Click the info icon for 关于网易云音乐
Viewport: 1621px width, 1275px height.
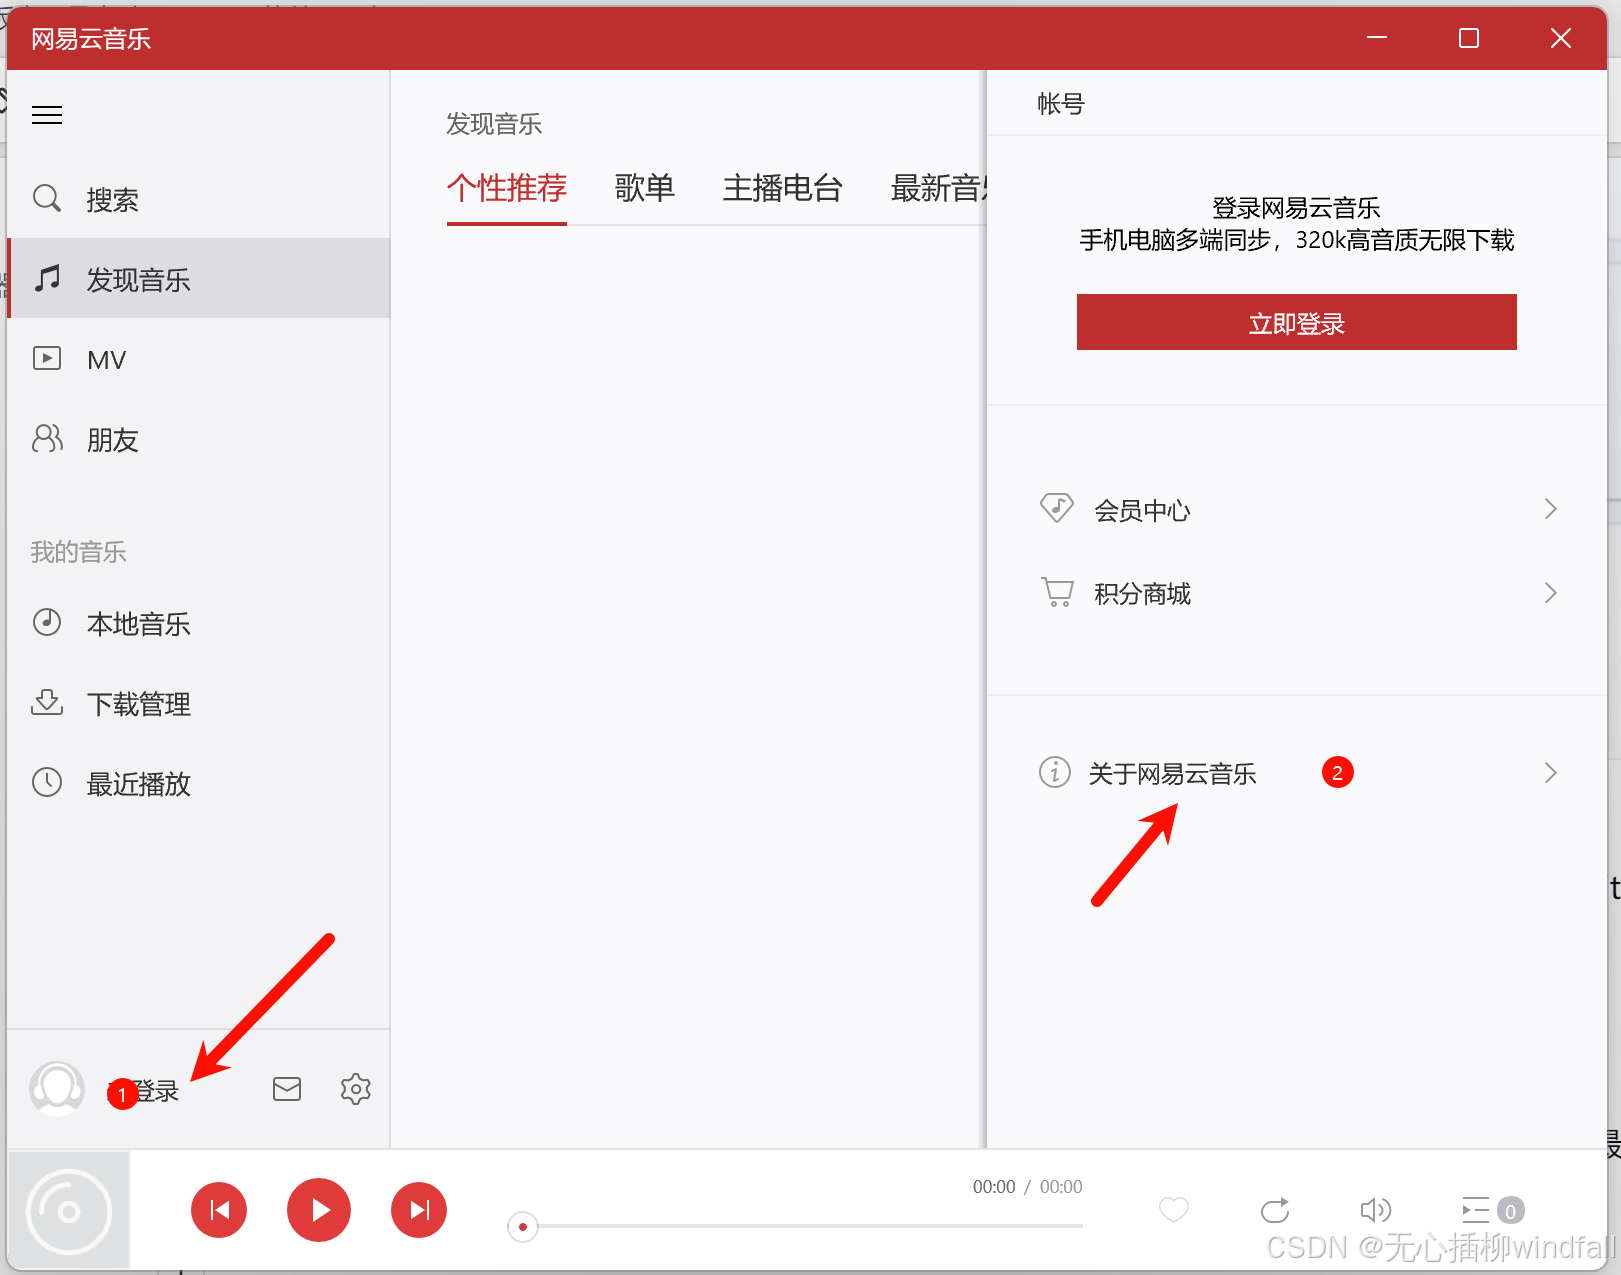click(x=1055, y=772)
